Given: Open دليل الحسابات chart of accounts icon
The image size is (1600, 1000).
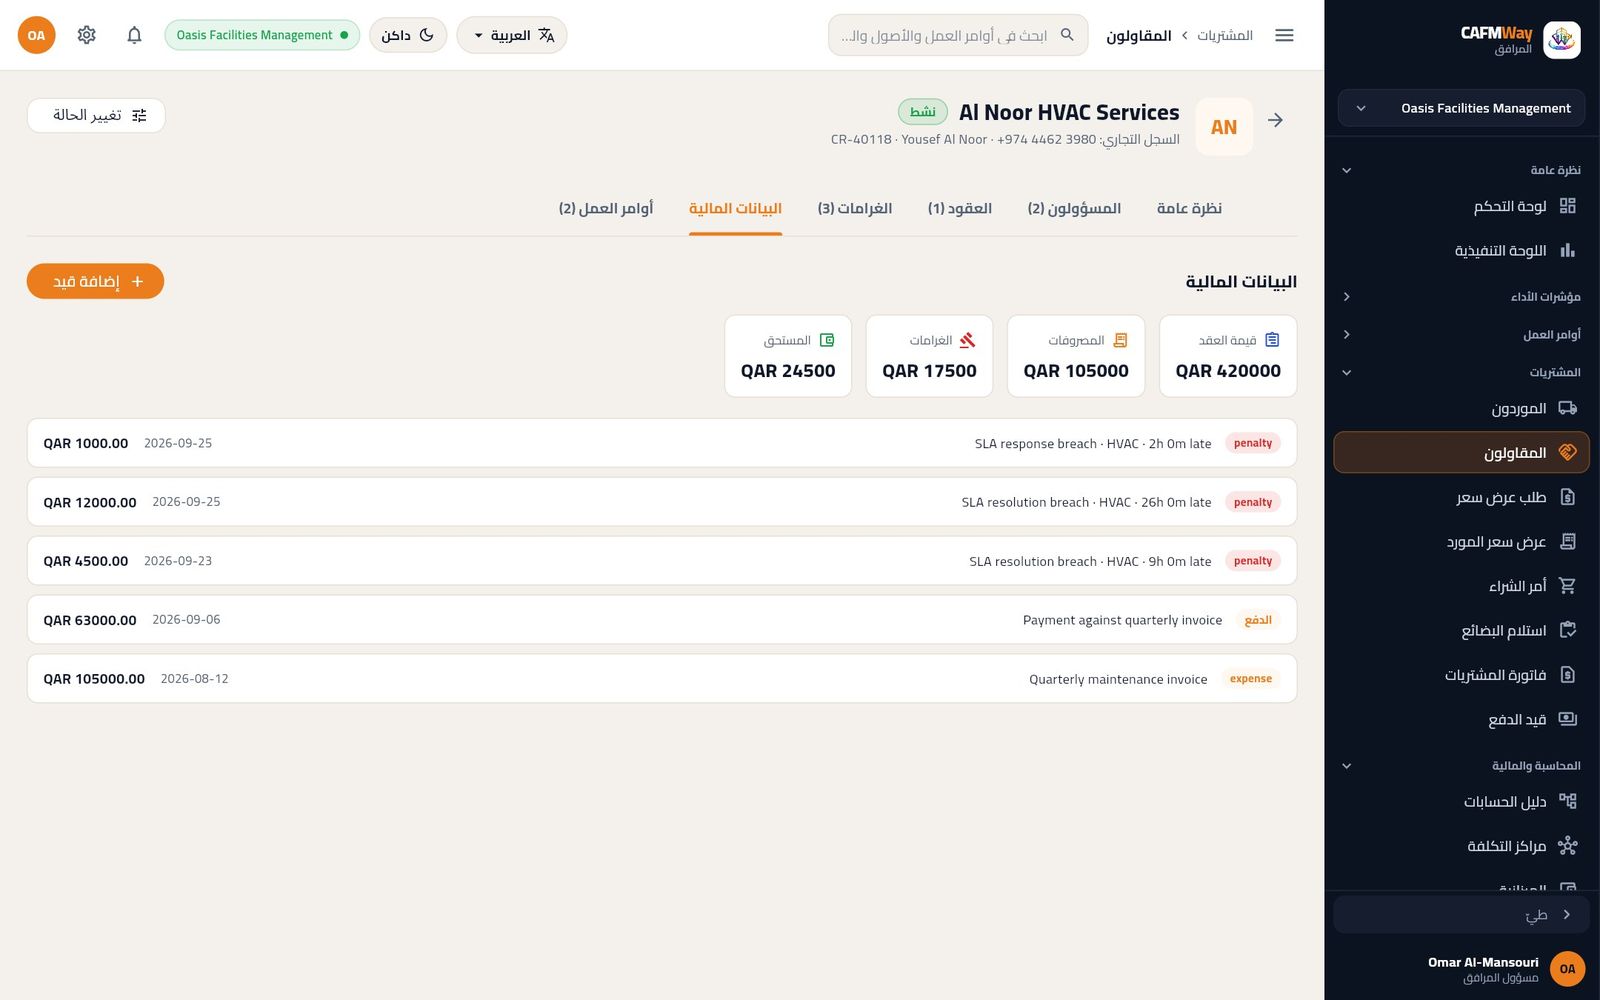Looking at the screenshot, I should tap(1567, 801).
